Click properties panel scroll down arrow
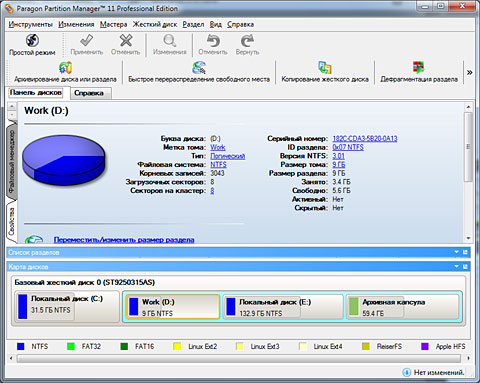480x383 pixels. coord(468,238)
